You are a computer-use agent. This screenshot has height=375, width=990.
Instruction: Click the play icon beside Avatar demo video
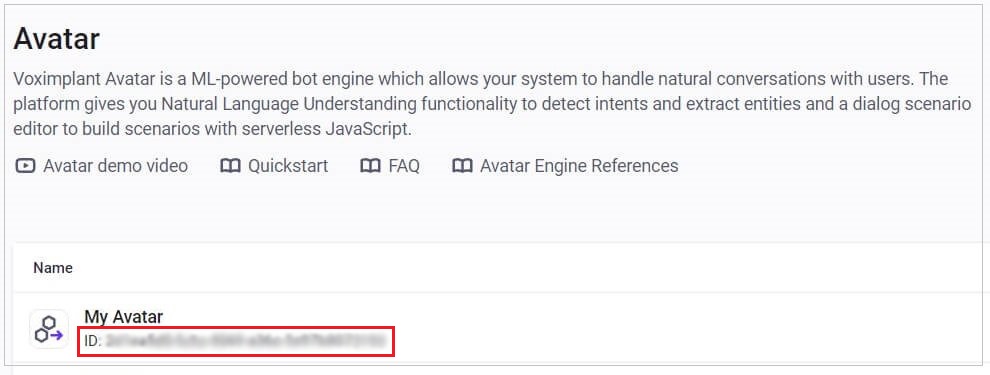[x=25, y=166]
